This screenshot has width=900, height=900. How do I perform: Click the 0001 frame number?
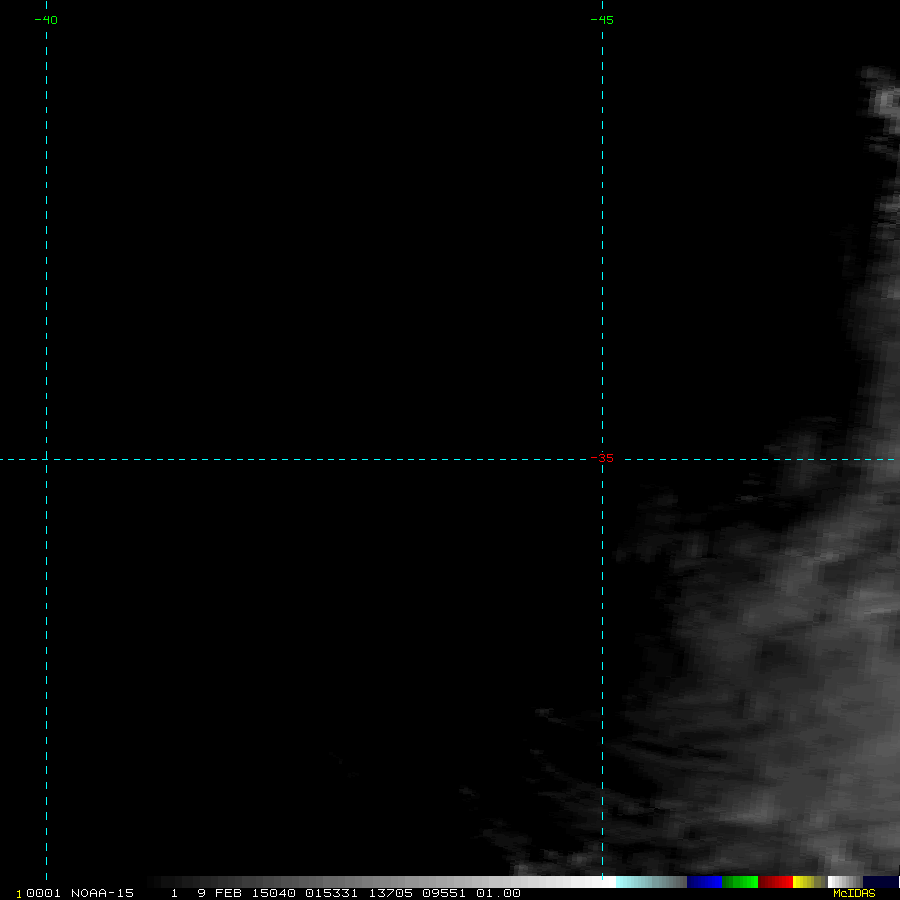pyautogui.click(x=44, y=893)
